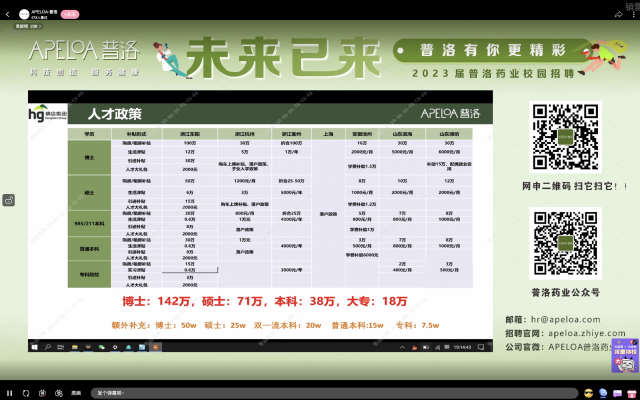Viewport: 640px width, 400px height.
Task: Click the red summary line starting 博士：142万
Action: tap(265, 301)
